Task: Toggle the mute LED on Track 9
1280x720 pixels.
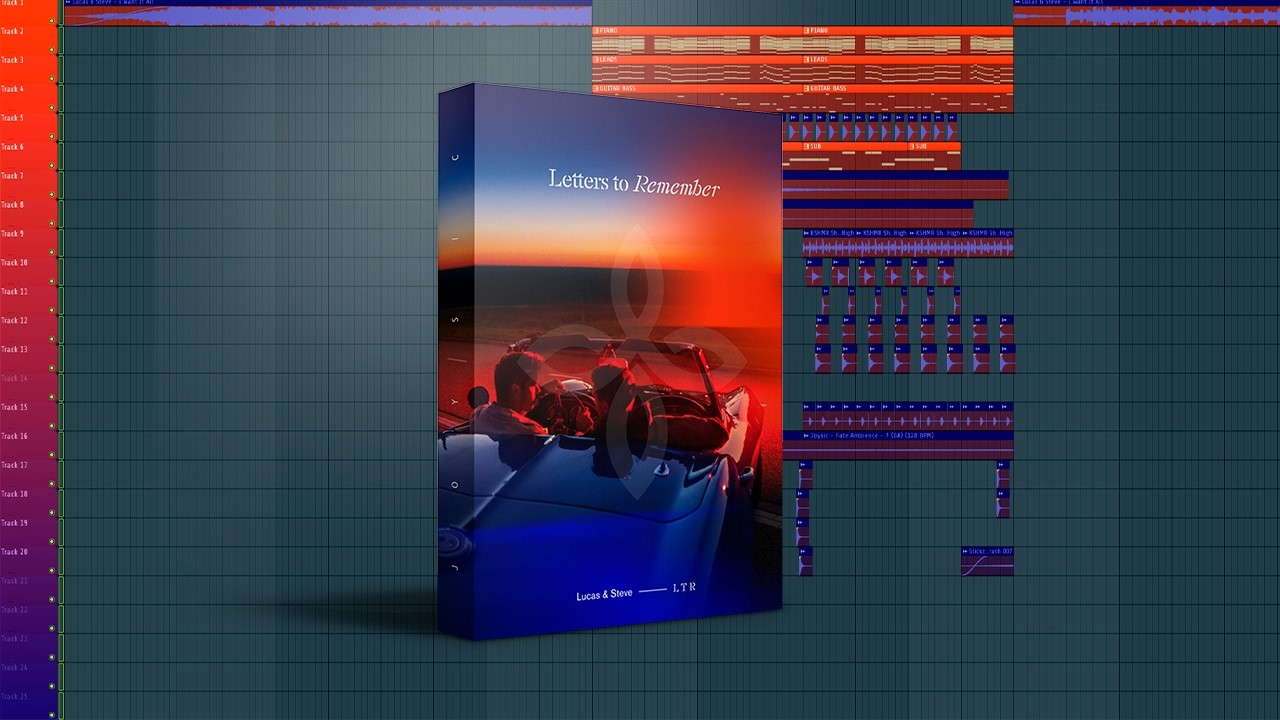Action: (x=52, y=252)
